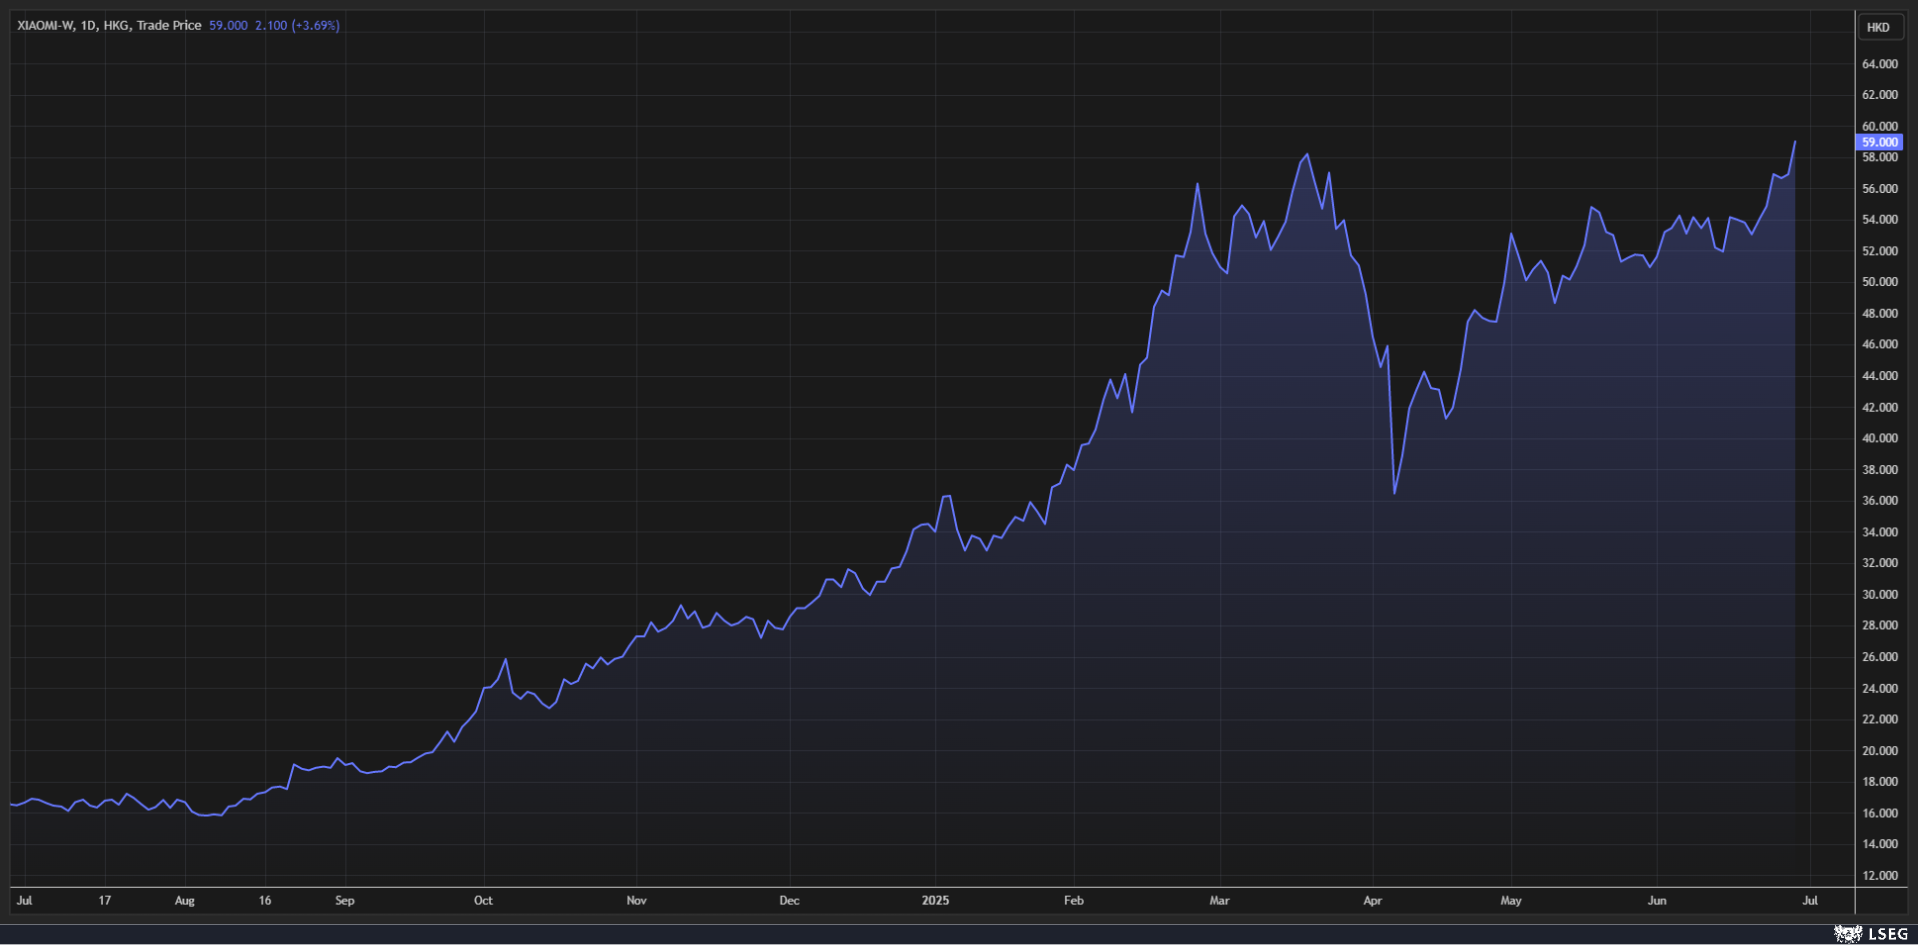Click the last Jul label at axis end
The image size is (1918, 945).
tap(1810, 900)
